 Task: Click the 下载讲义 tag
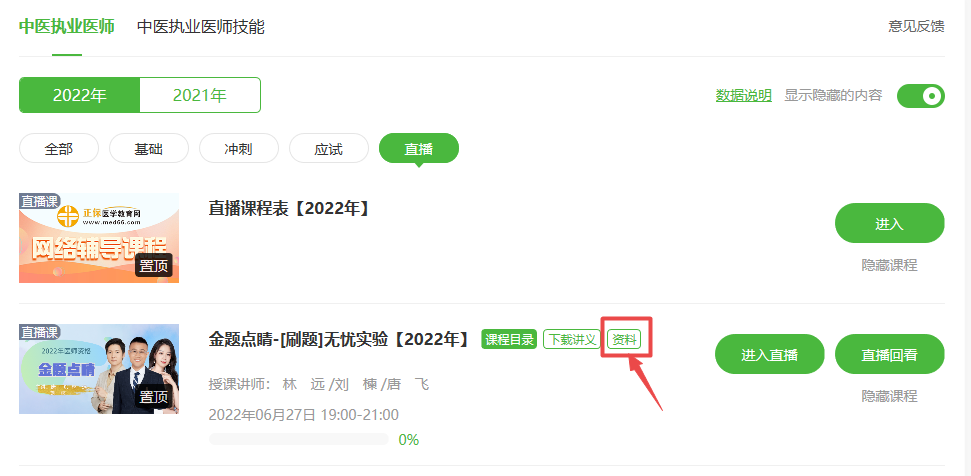point(572,339)
